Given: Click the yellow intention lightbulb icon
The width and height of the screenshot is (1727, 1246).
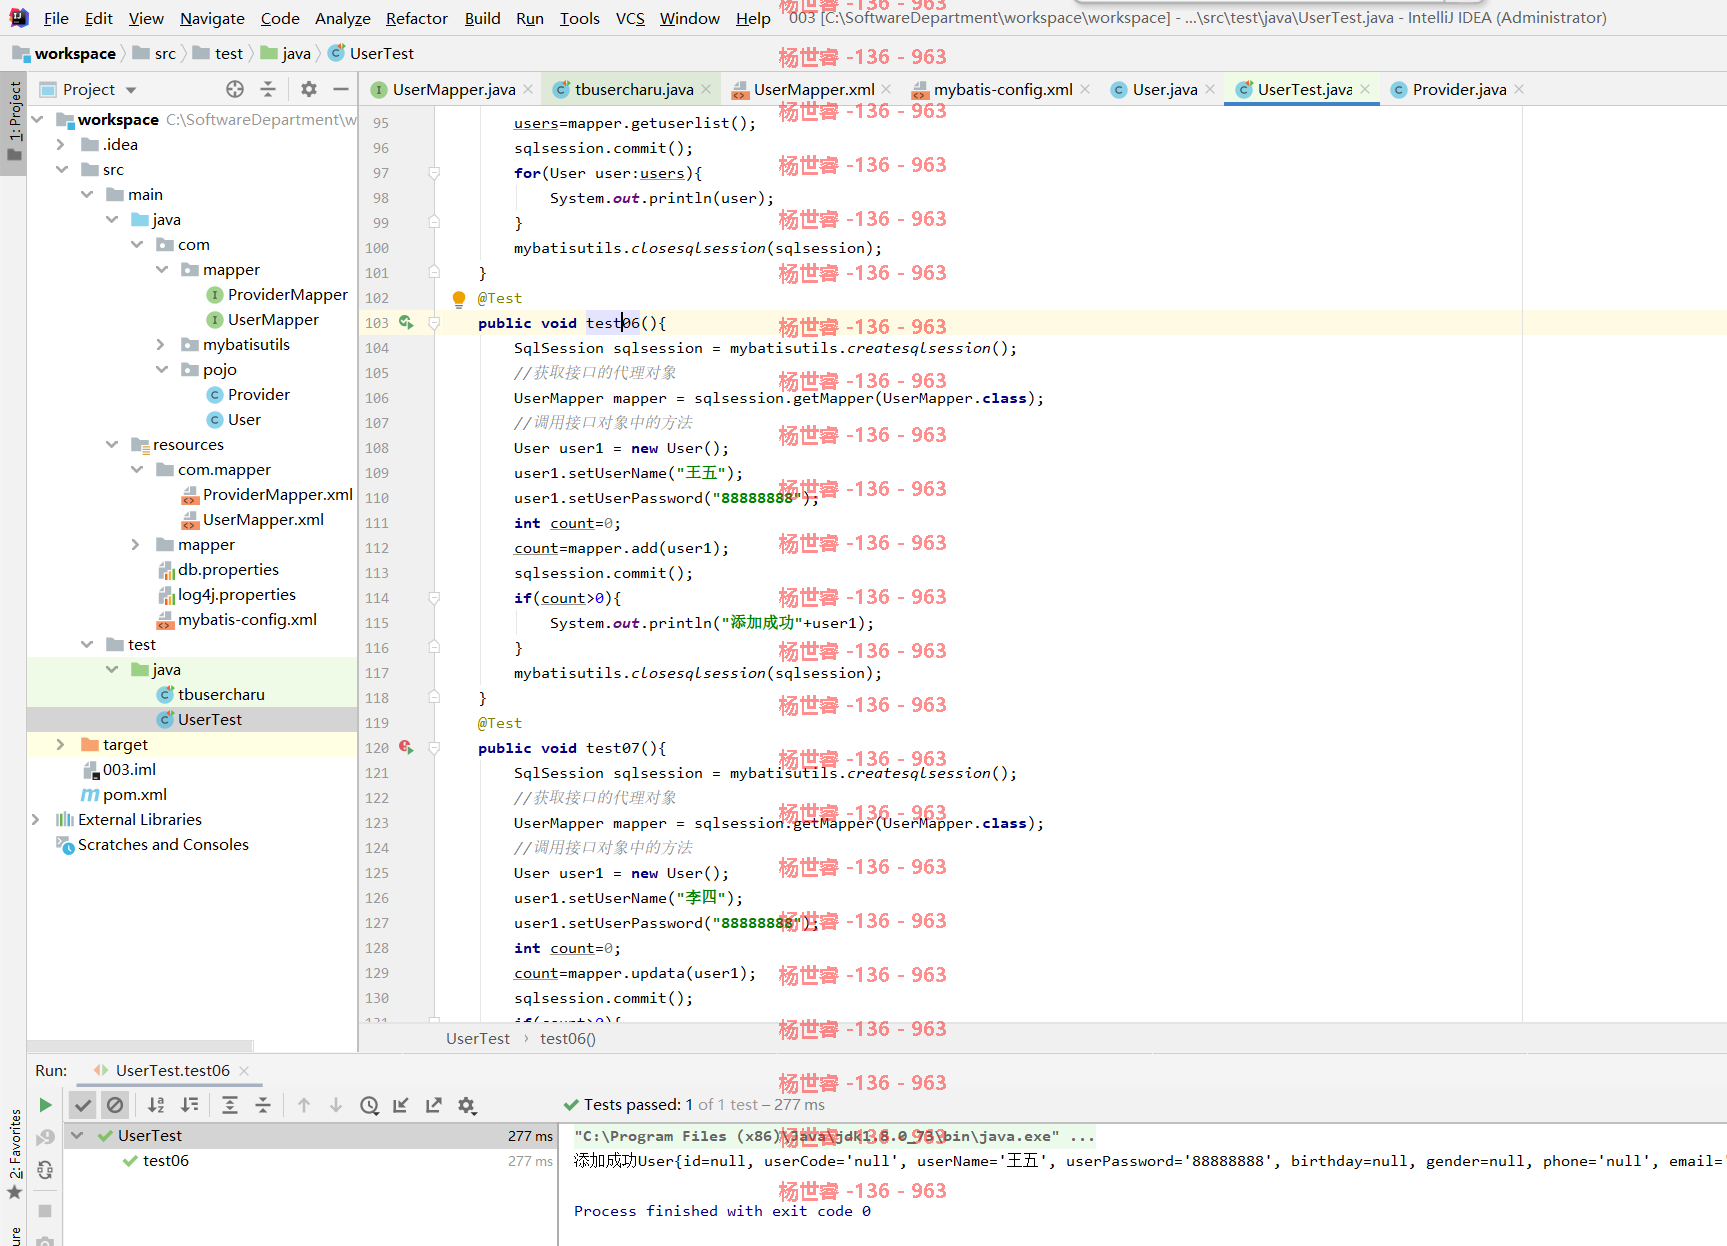Looking at the screenshot, I should point(459,298).
